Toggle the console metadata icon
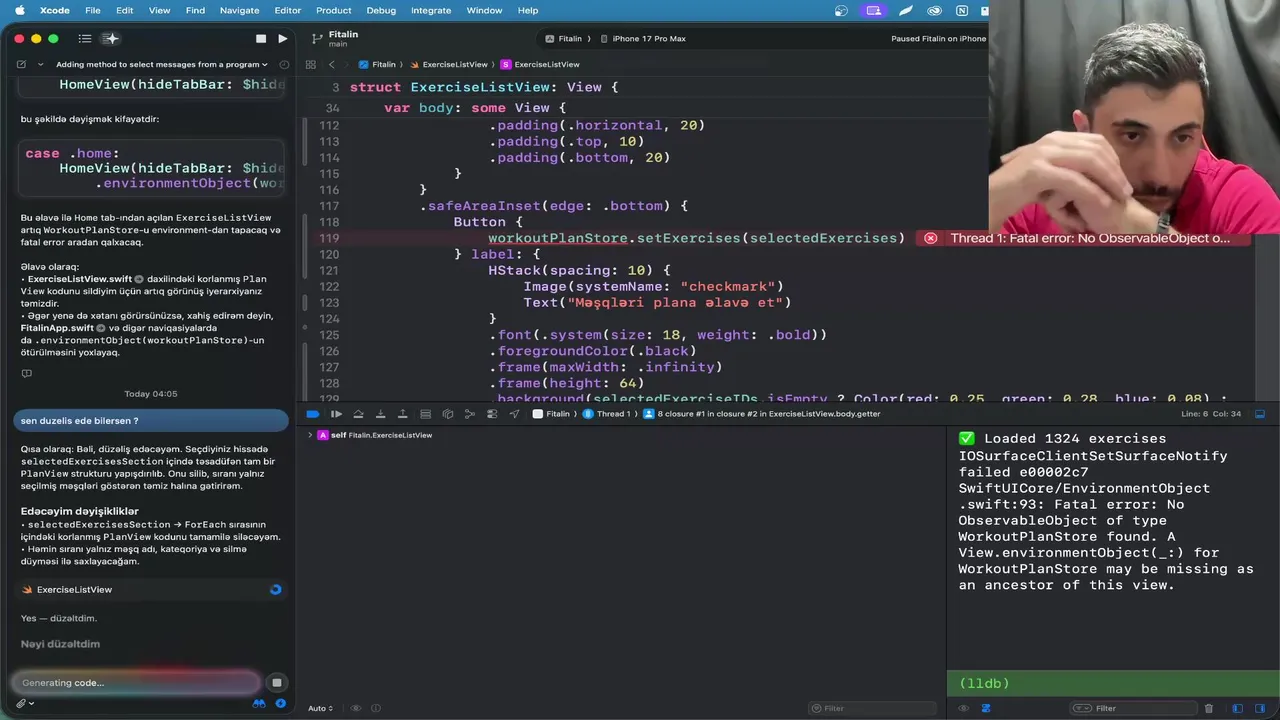The height and width of the screenshot is (720, 1280). (986, 709)
